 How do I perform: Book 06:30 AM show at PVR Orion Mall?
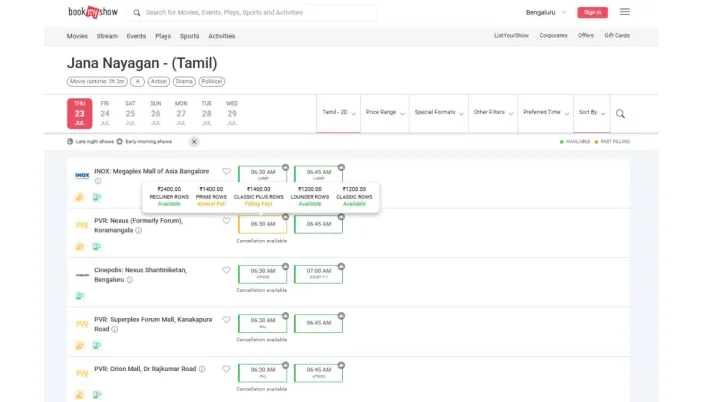(x=263, y=372)
